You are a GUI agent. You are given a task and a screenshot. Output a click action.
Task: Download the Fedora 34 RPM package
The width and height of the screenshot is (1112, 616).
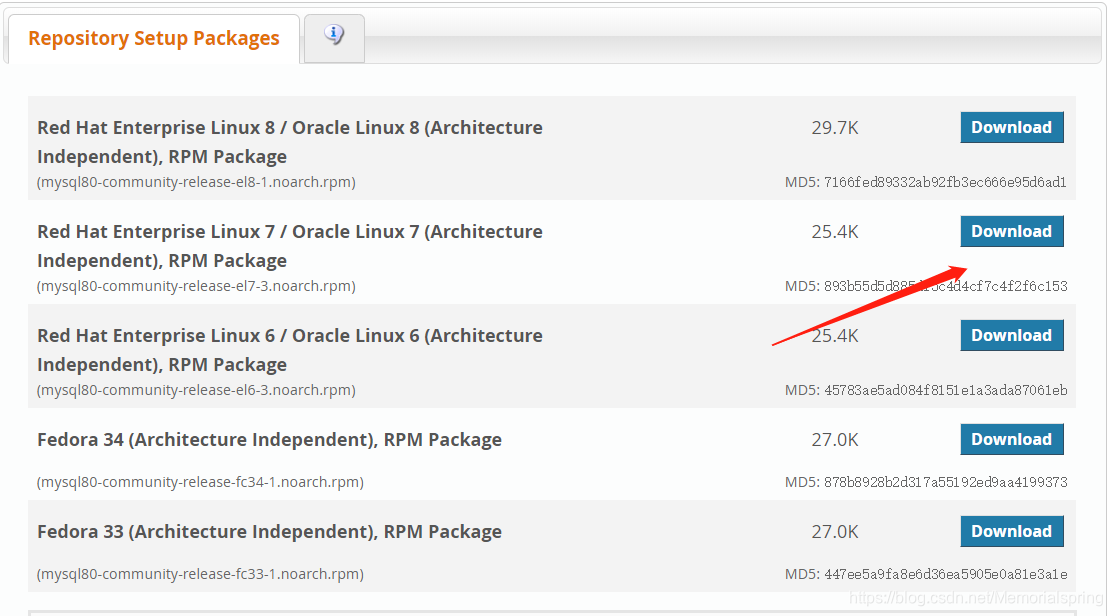point(1012,439)
